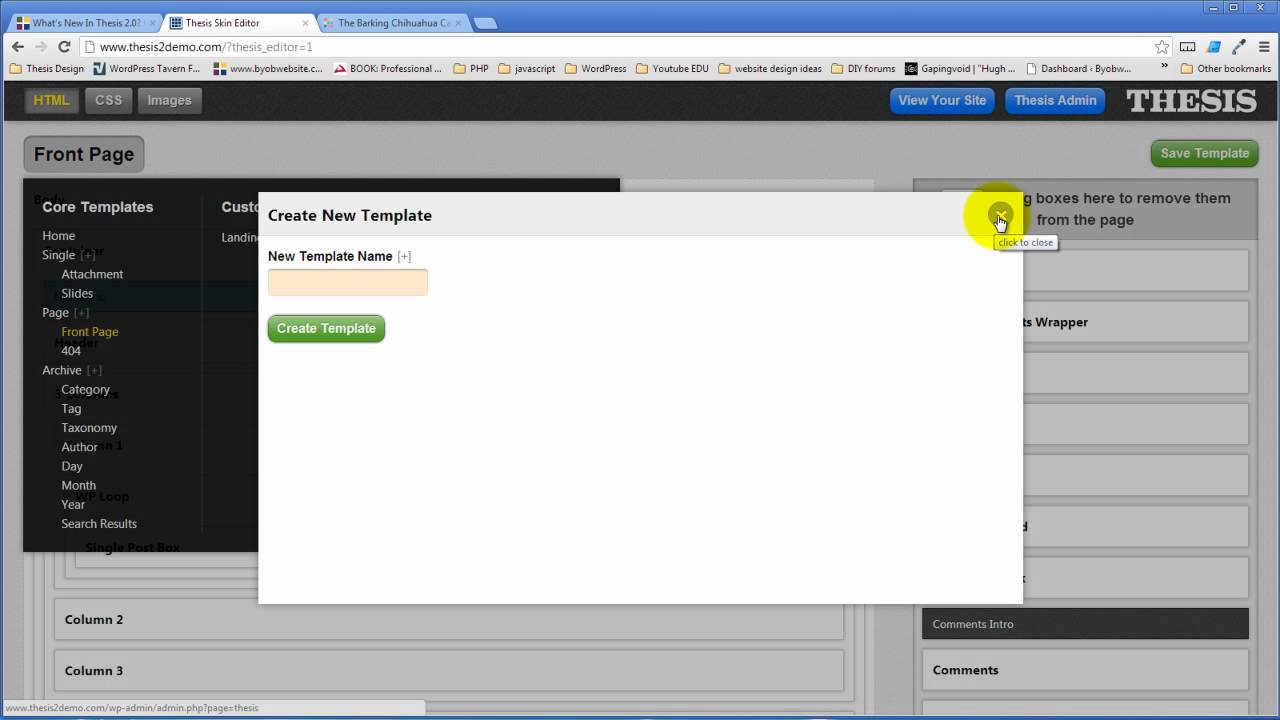This screenshot has width=1280, height=720.
Task: Switch to What's New In Thesis 2.0 browser tab
Action: [x=85, y=22]
